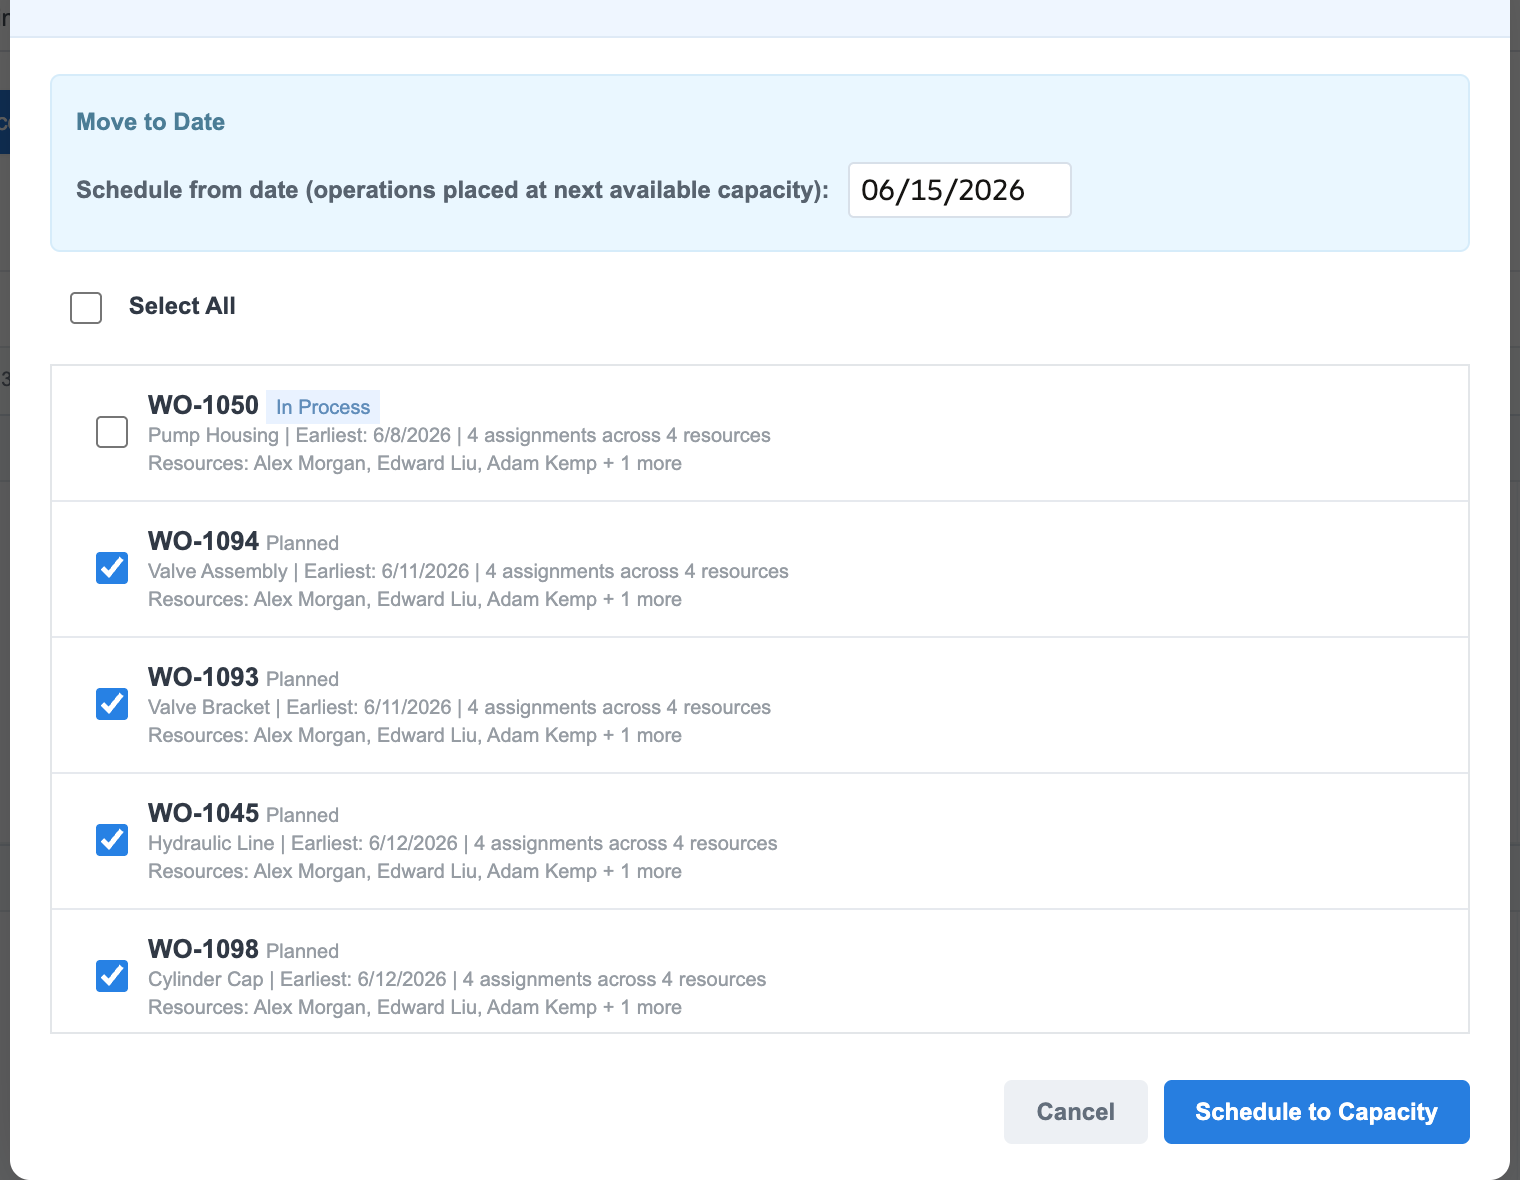Click the Planned status next to WO-1094

(x=302, y=543)
